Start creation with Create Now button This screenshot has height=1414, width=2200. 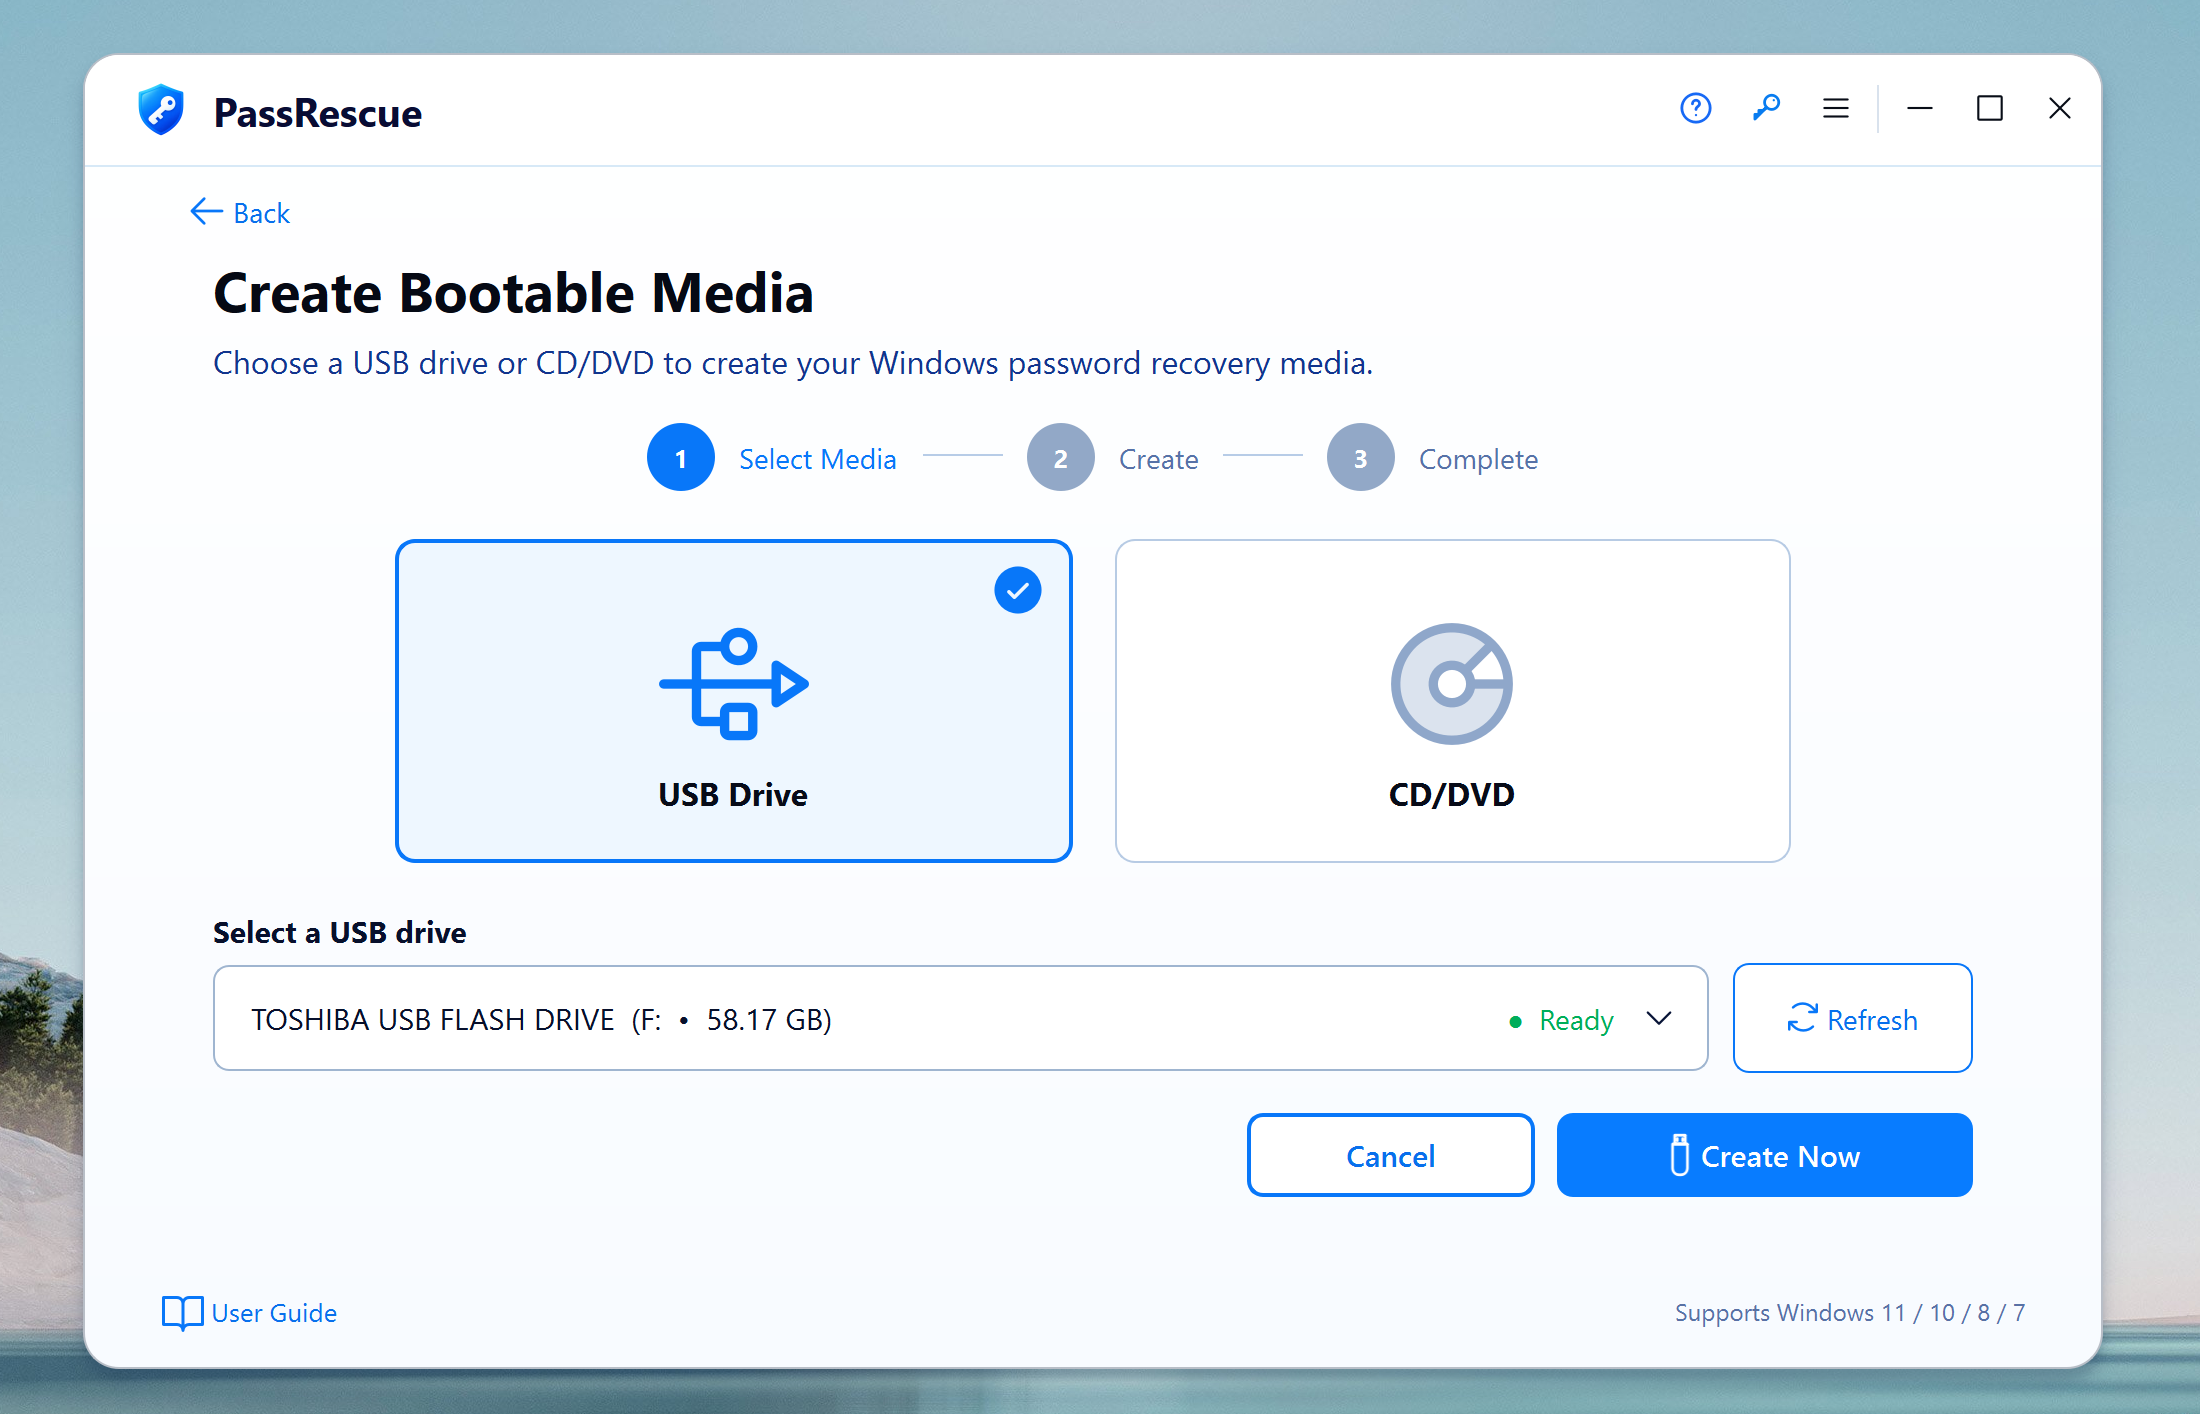click(x=1764, y=1155)
